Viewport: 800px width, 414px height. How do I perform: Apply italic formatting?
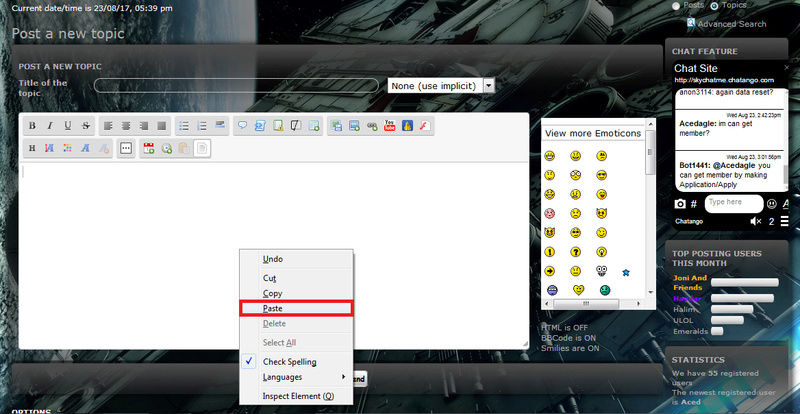pos(50,126)
